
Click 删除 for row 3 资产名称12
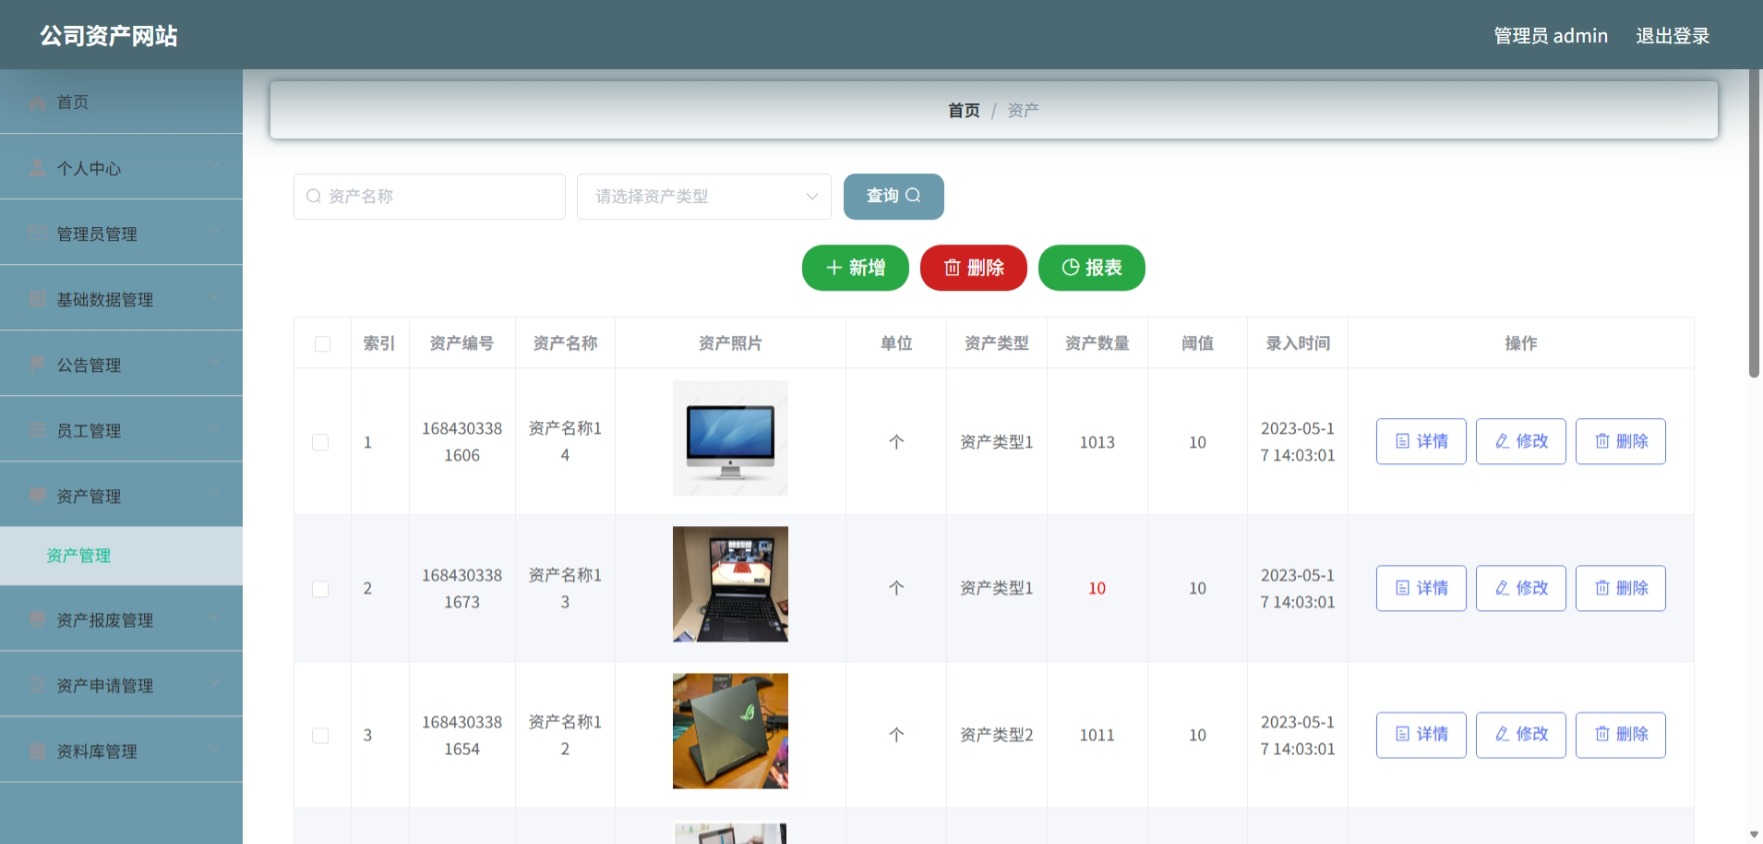pos(1621,735)
